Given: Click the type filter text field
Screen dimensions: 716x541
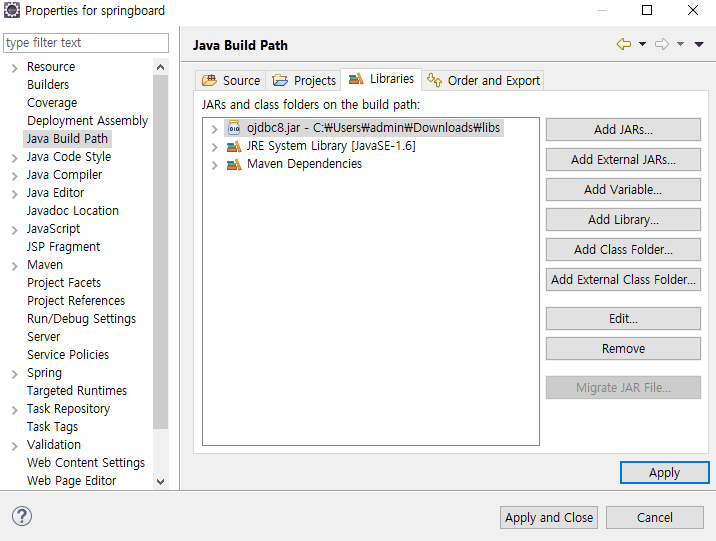Looking at the screenshot, I should (x=86, y=43).
